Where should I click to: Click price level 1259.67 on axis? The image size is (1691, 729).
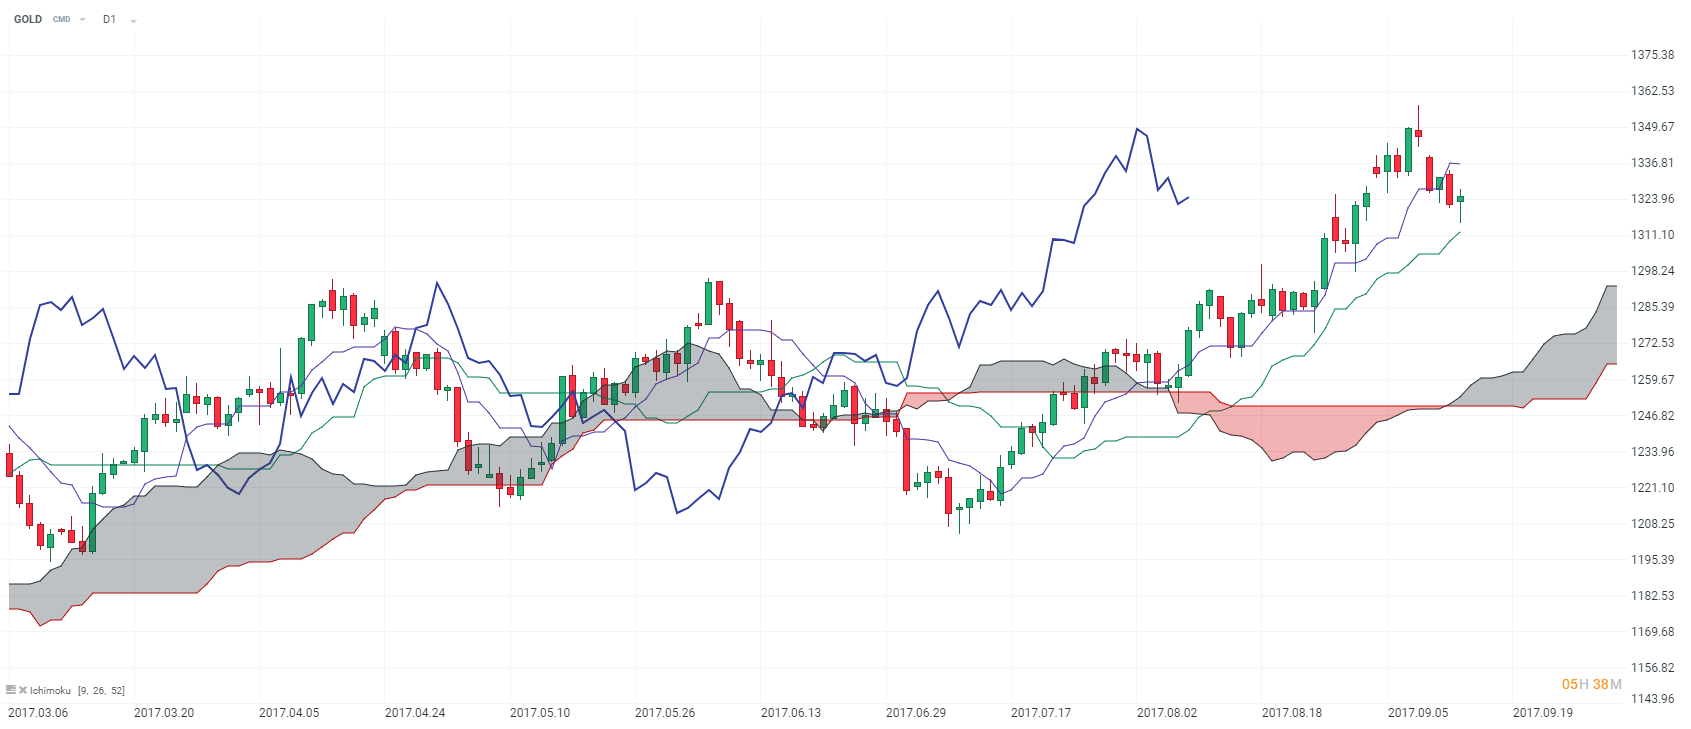[1652, 380]
